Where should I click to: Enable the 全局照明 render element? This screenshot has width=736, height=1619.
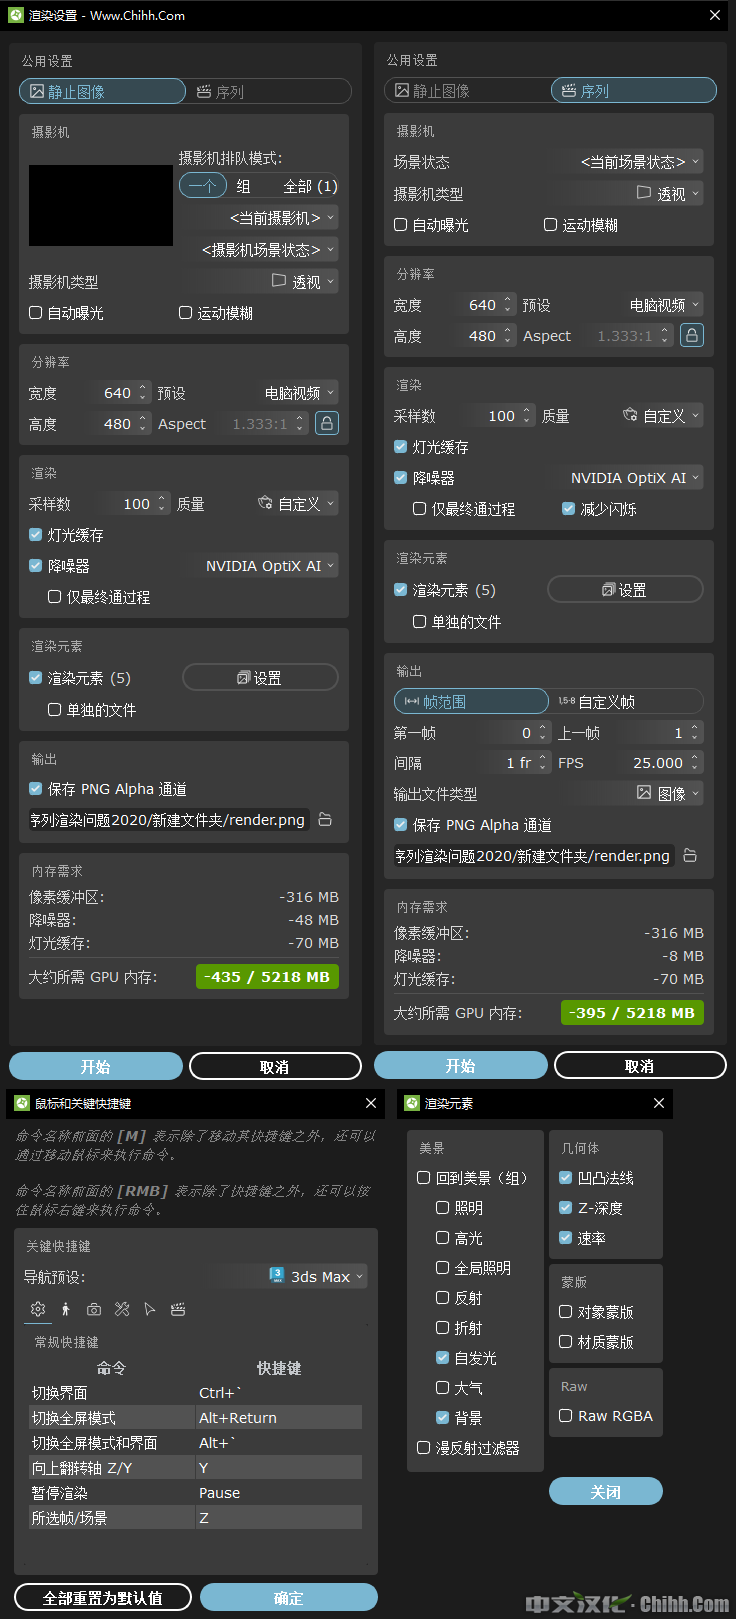point(443,1268)
